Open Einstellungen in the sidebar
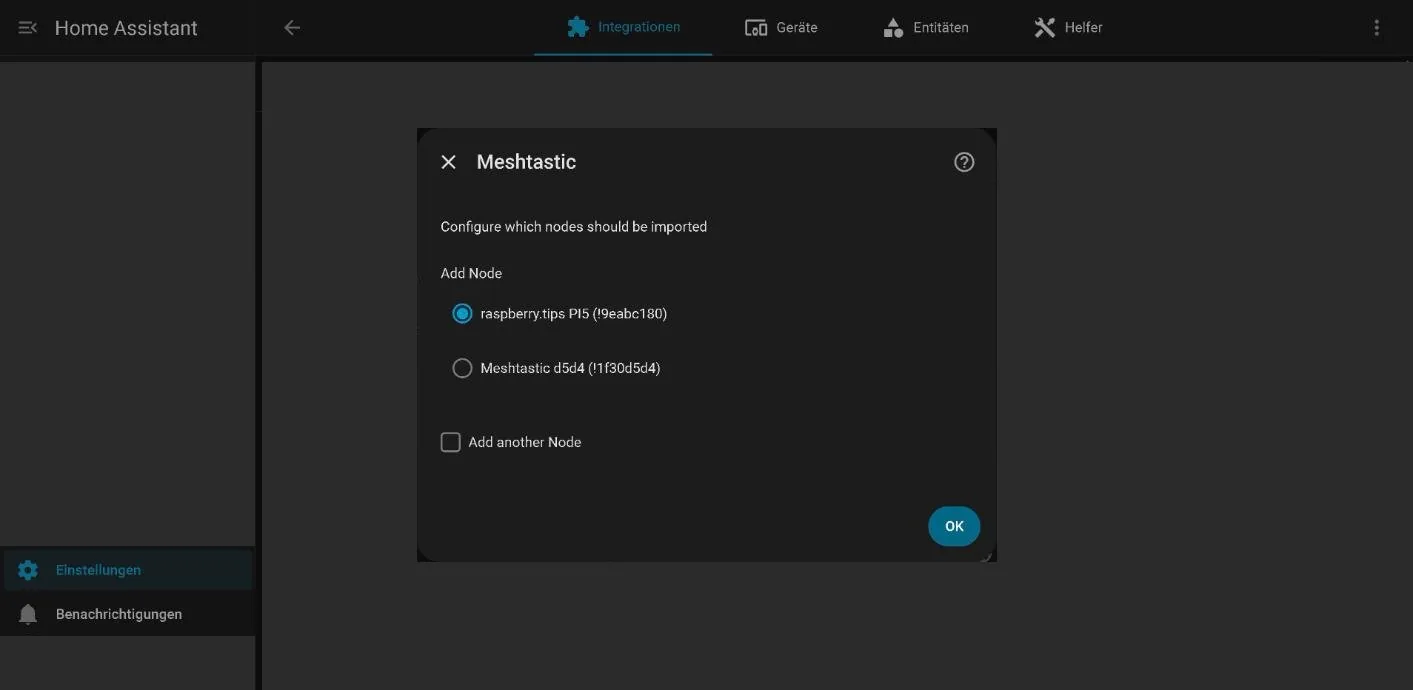Image resolution: width=1413 pixels, height=690 pixels. (127, 570)
